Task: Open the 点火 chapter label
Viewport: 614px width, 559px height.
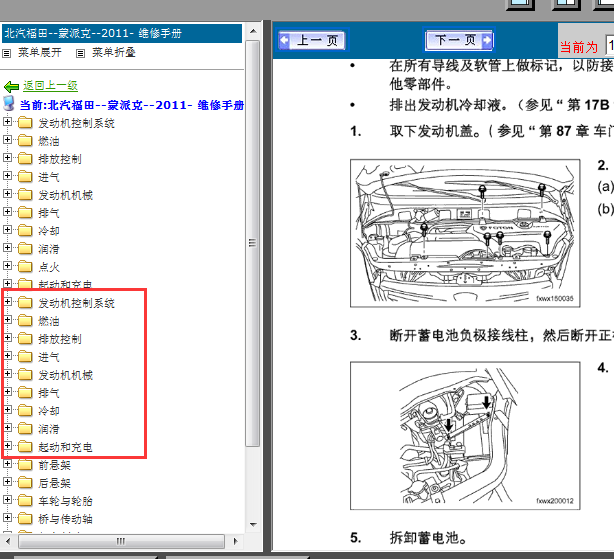Action: tap(49, 267)
